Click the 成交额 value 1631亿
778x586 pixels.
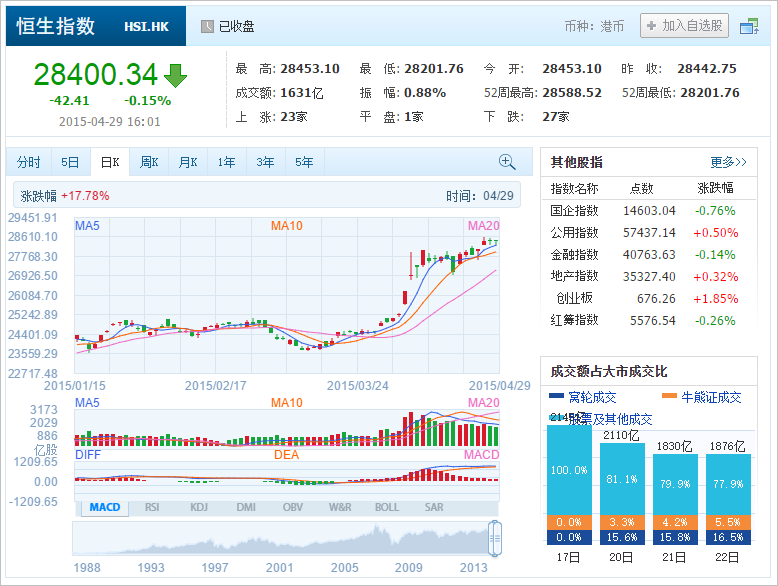pyautogui.click(x=302, y=93)
